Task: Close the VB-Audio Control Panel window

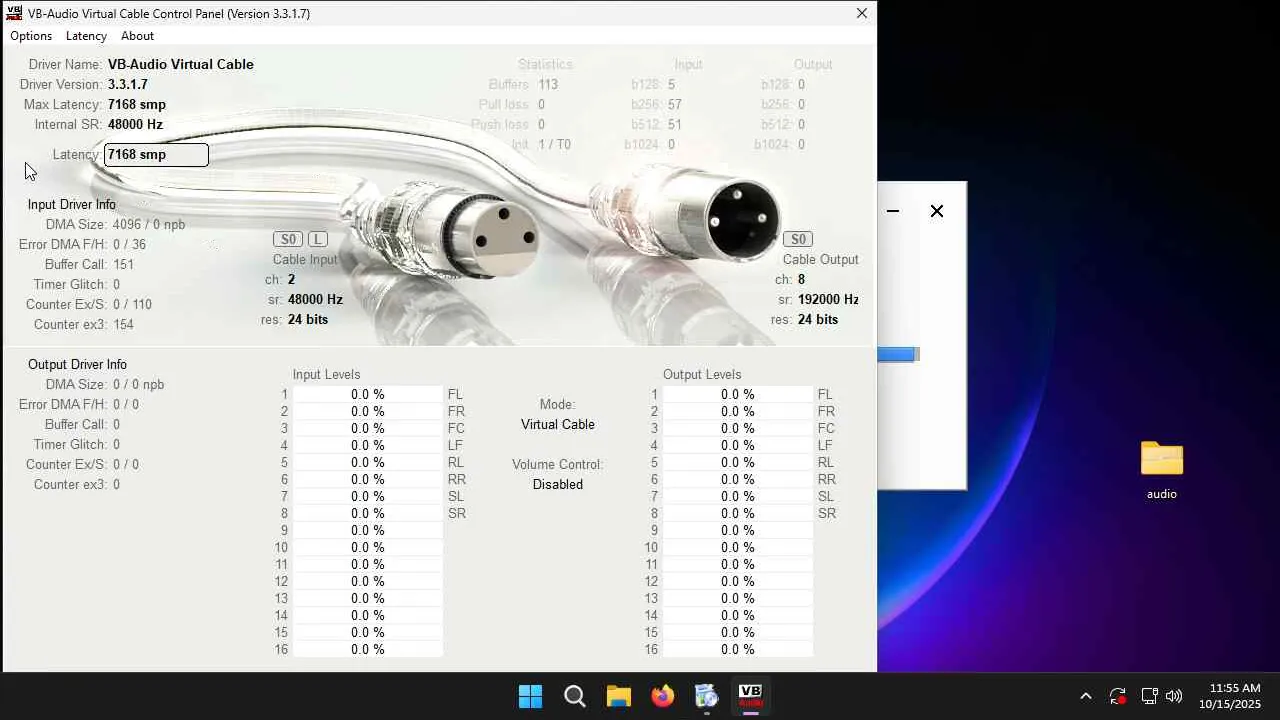Action: 862,14
